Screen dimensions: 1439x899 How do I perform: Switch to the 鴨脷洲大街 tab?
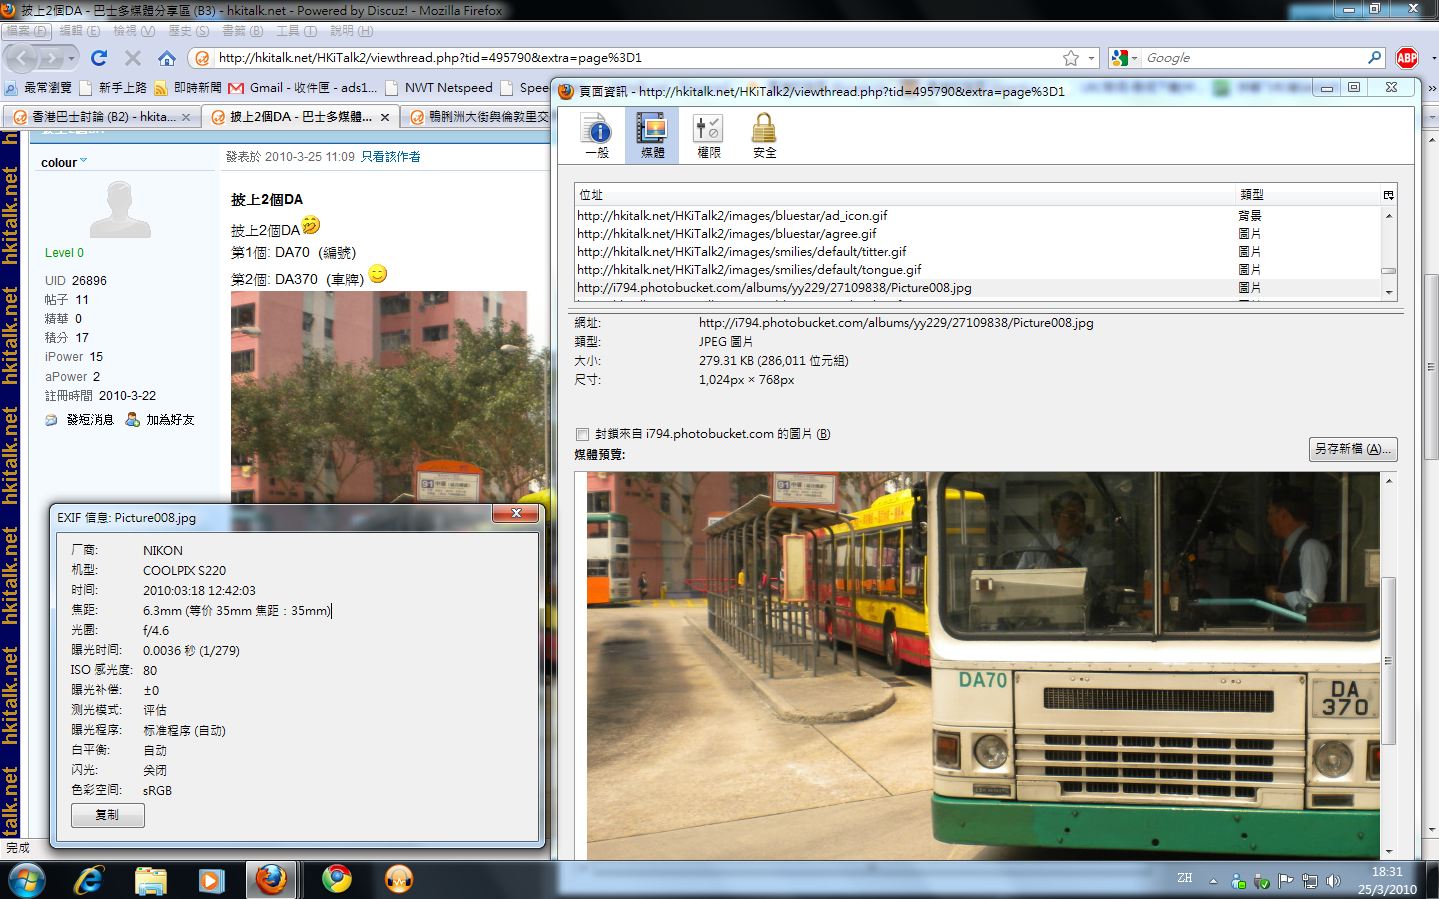coord(480,117)
